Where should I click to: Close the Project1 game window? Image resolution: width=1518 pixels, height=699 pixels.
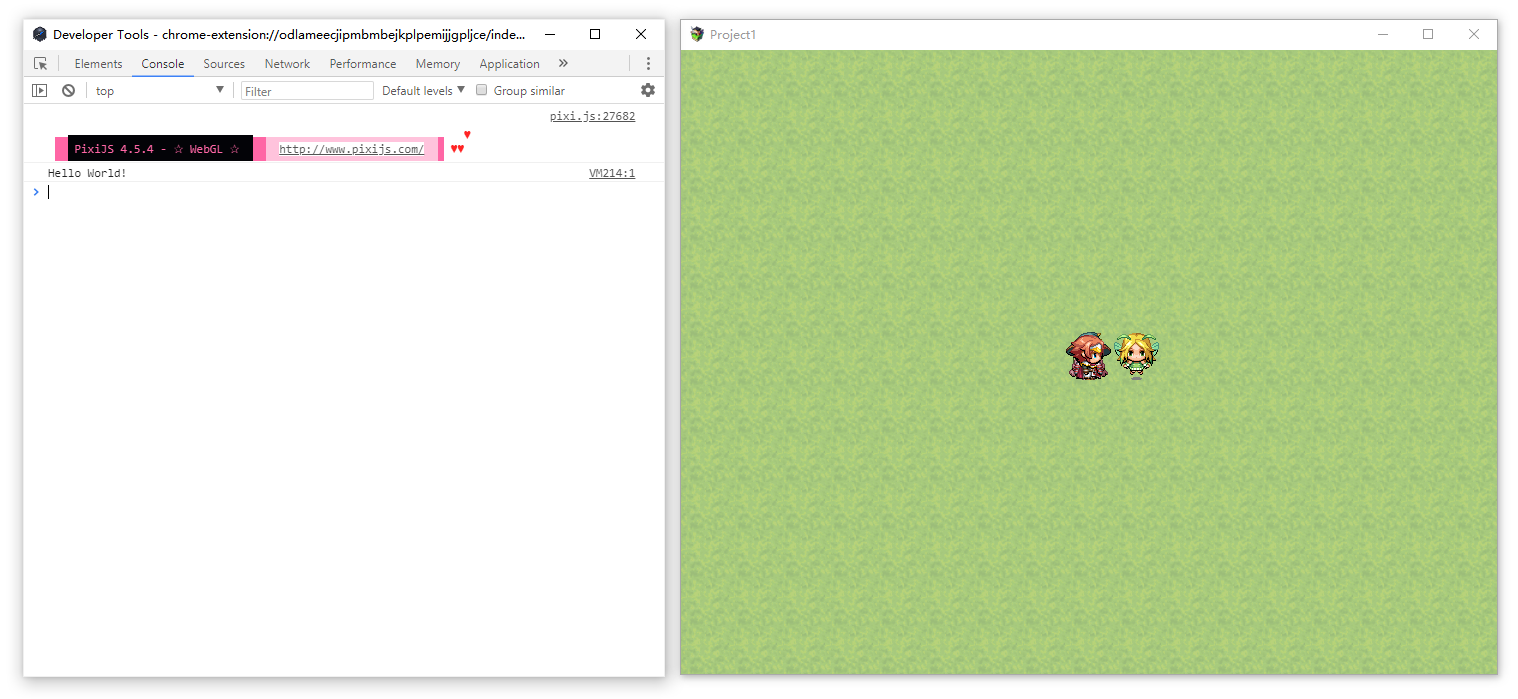pyautogui.click(x=1474, y=34)
